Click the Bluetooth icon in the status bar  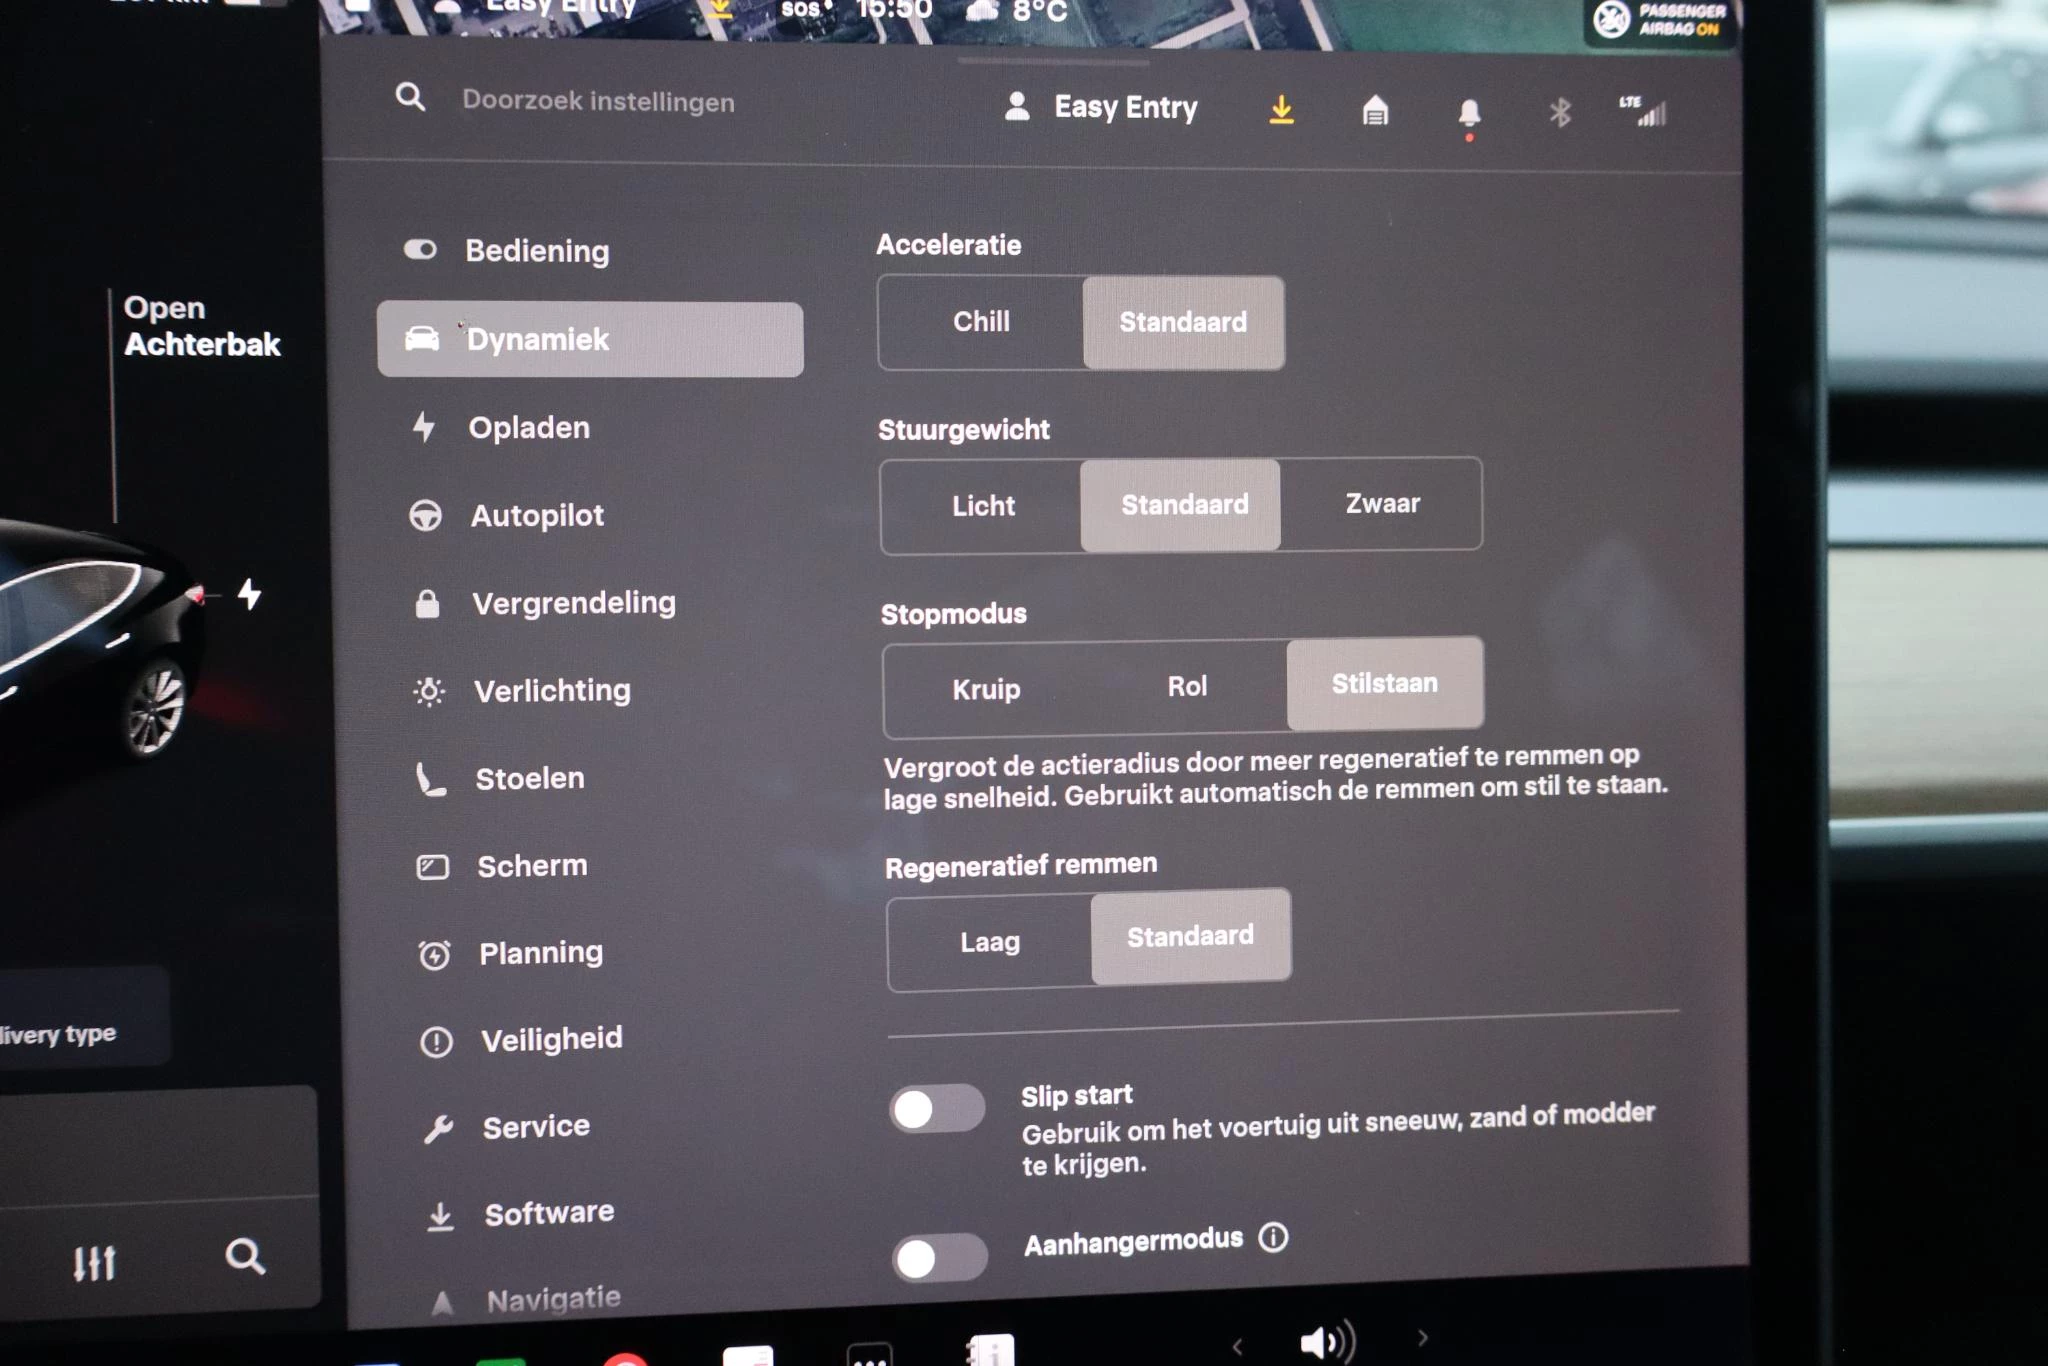1561,112
